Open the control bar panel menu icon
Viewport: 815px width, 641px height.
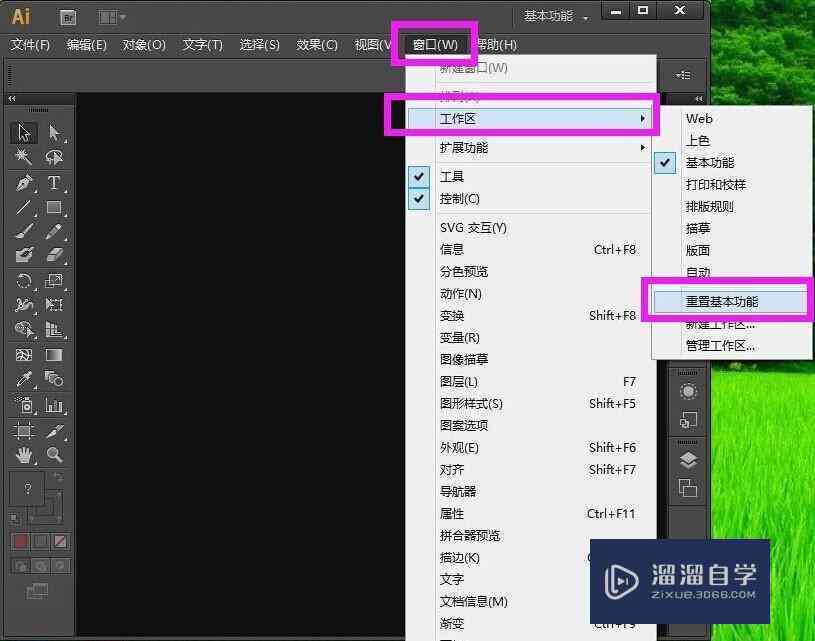(x=683, y=75)
